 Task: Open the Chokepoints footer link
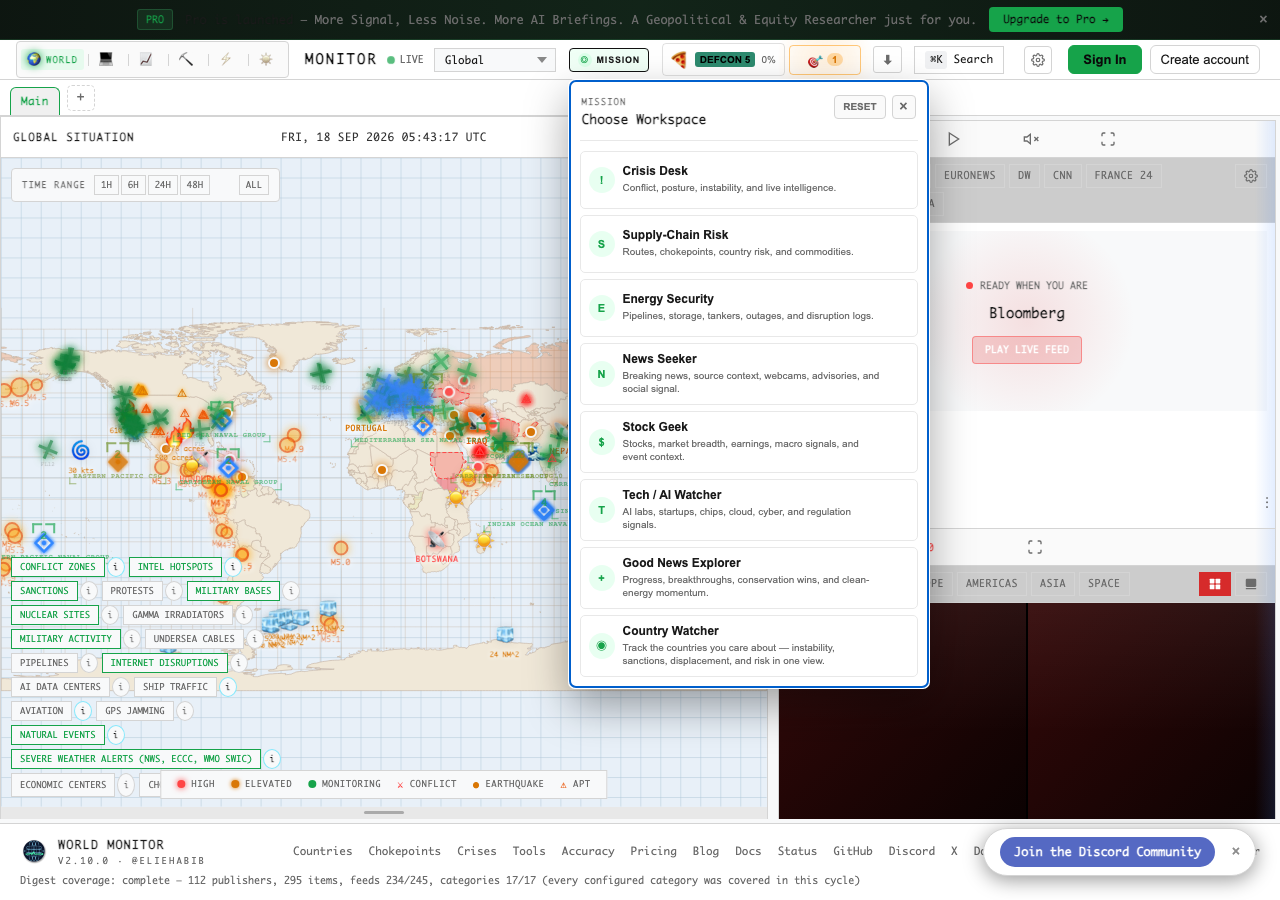click(x=405, y=851)
